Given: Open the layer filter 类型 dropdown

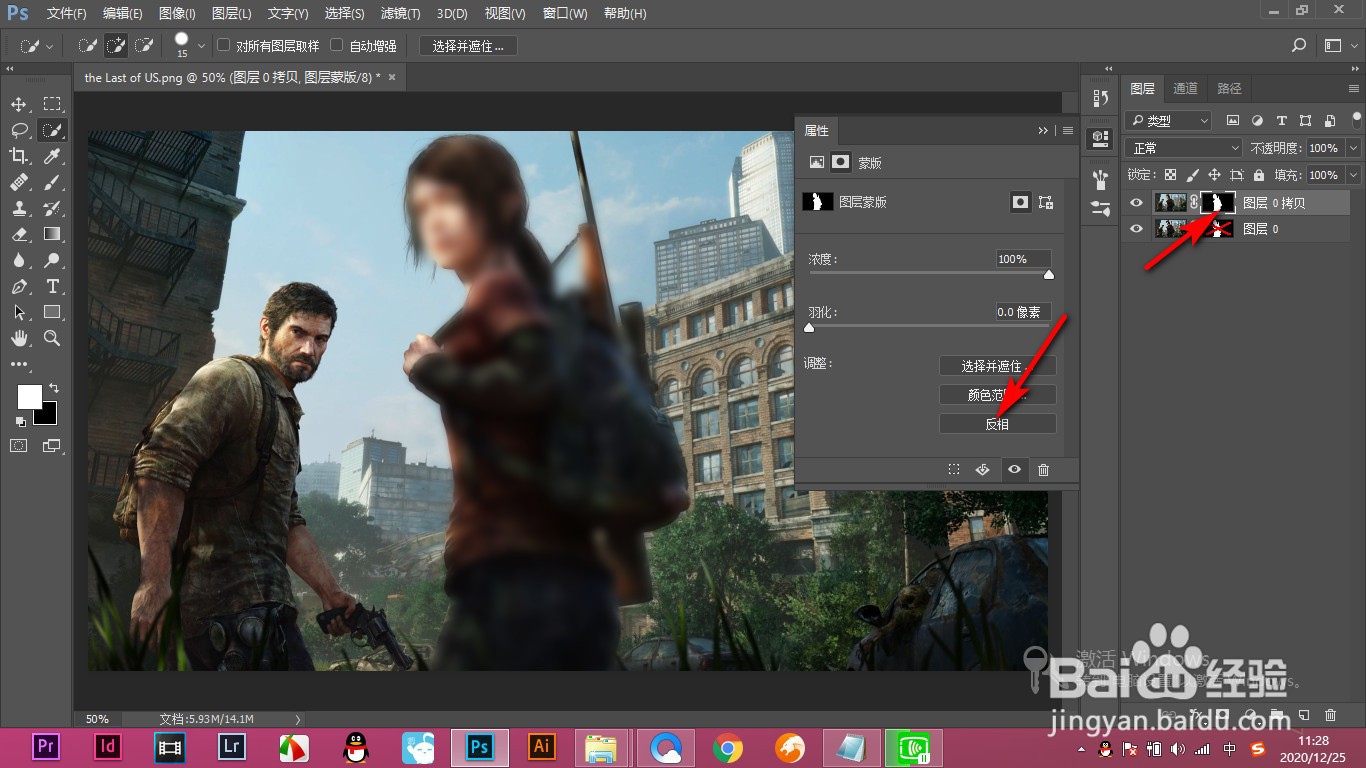Looking at the screenshot, I should (x=1168, y=120).
